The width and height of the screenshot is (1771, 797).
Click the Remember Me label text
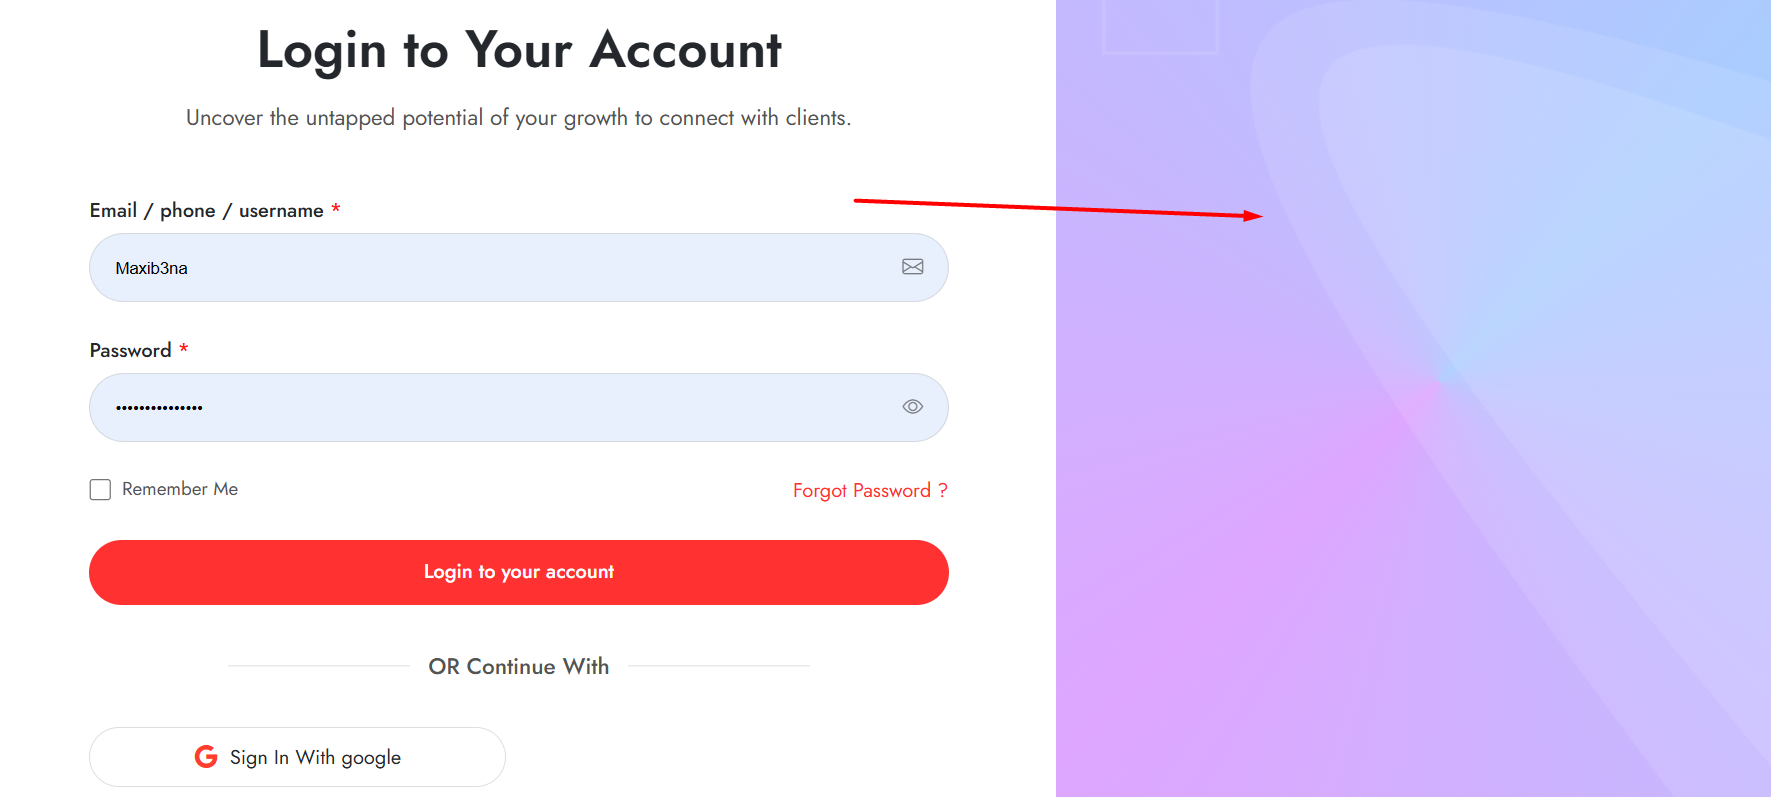(x=180, y=489)
